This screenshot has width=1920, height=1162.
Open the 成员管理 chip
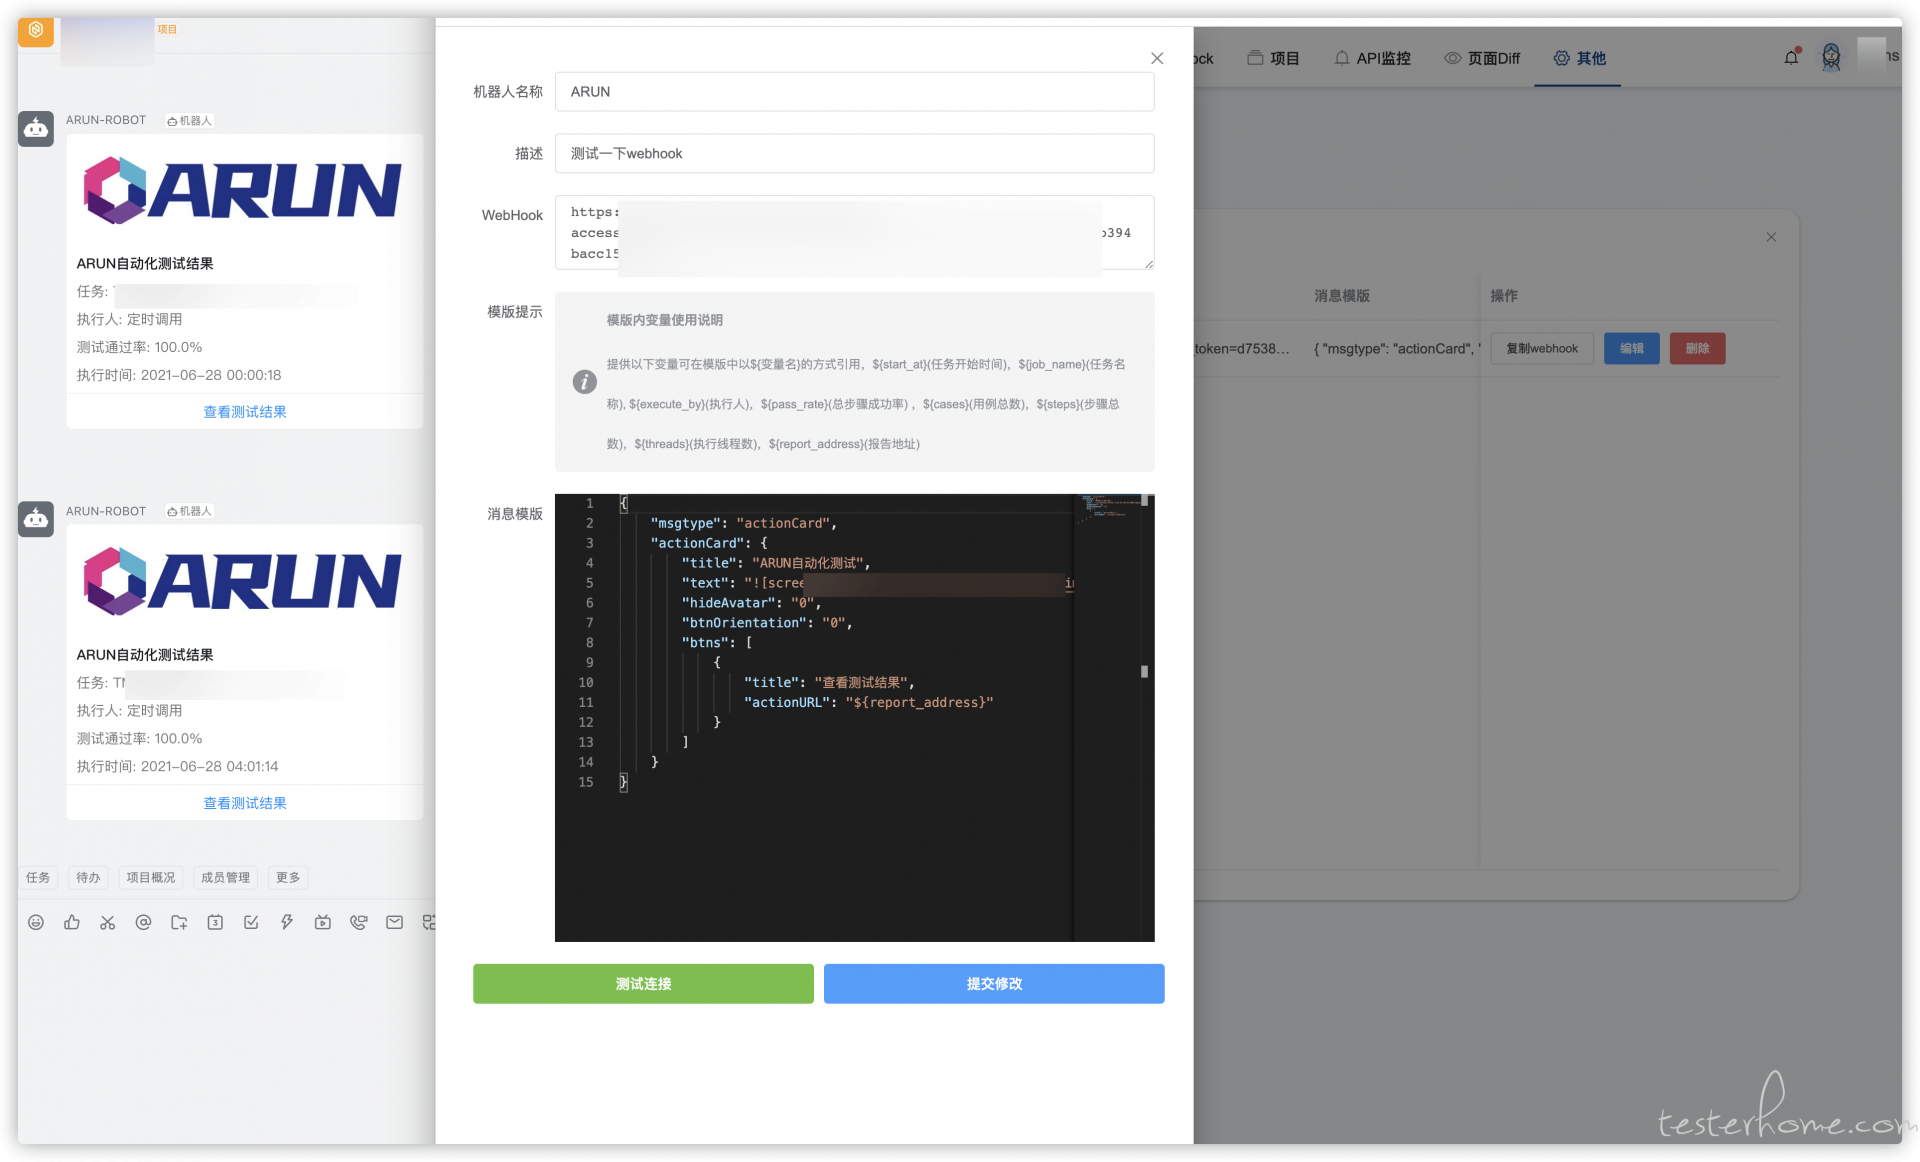pyautogui.click(x=226, y=877)
